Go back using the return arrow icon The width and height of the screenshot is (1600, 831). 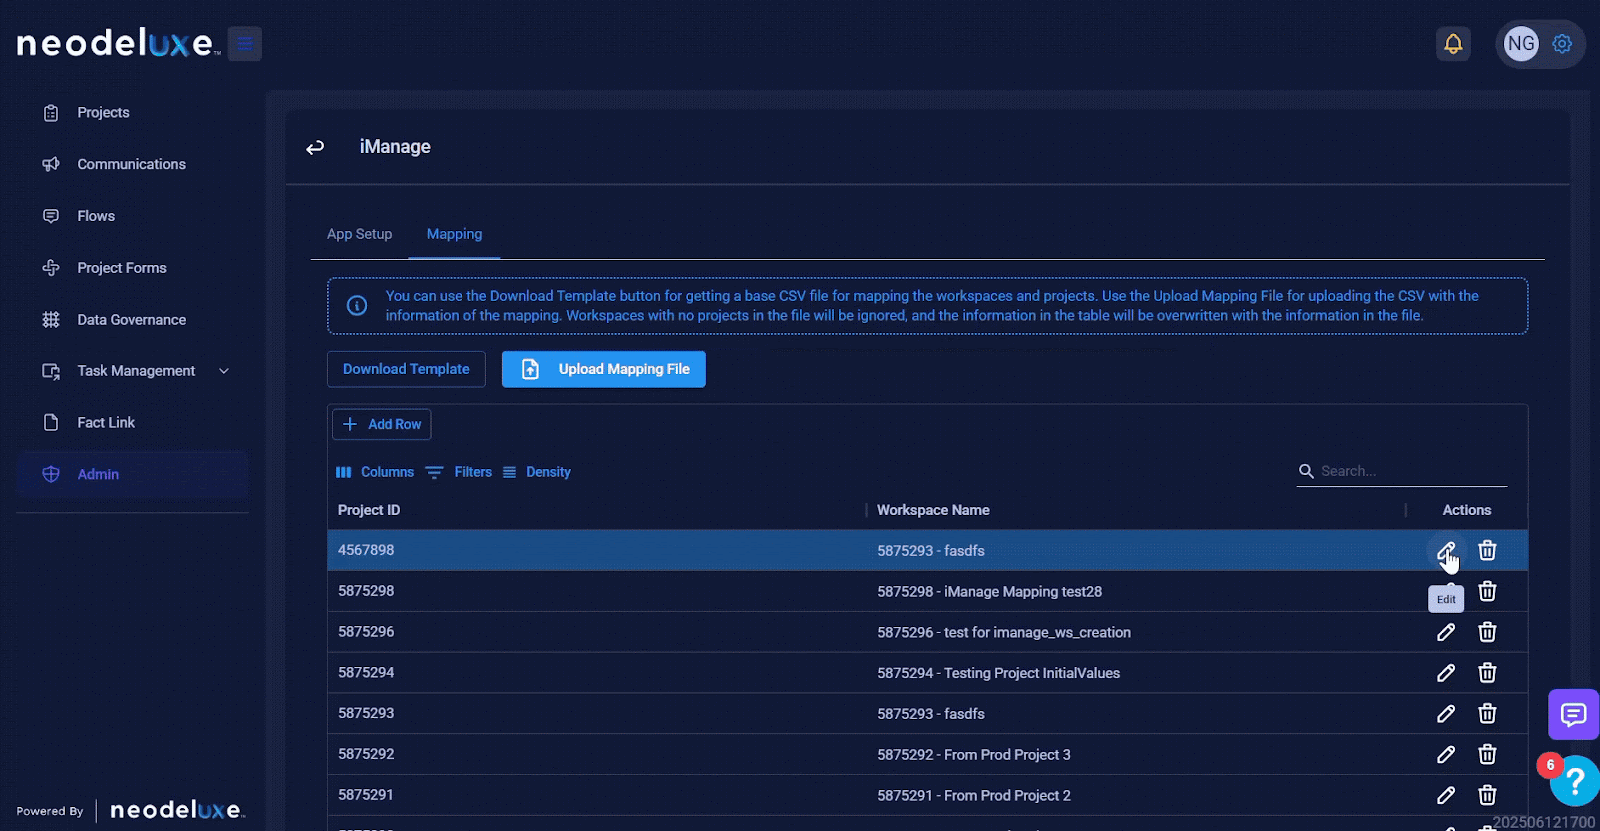point(315,147)
